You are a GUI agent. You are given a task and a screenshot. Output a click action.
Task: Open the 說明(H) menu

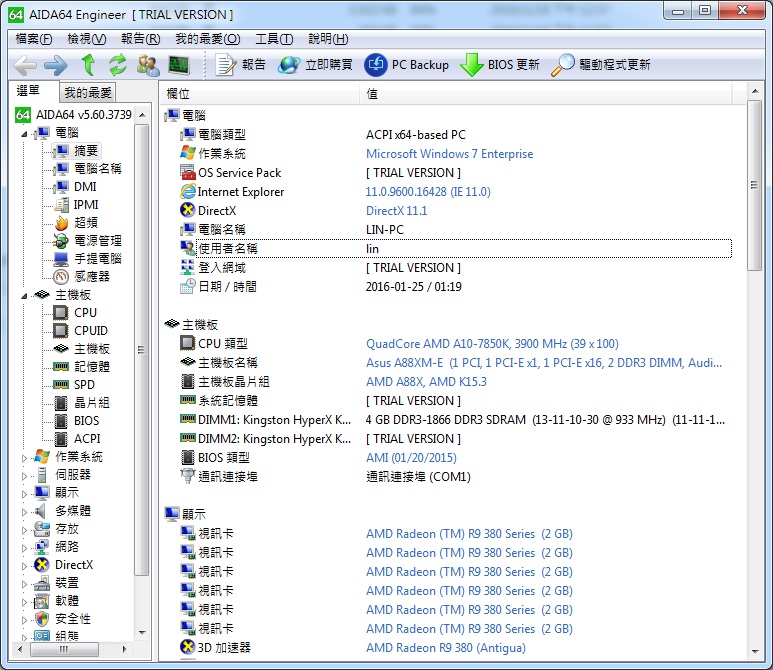pos(328,38)
